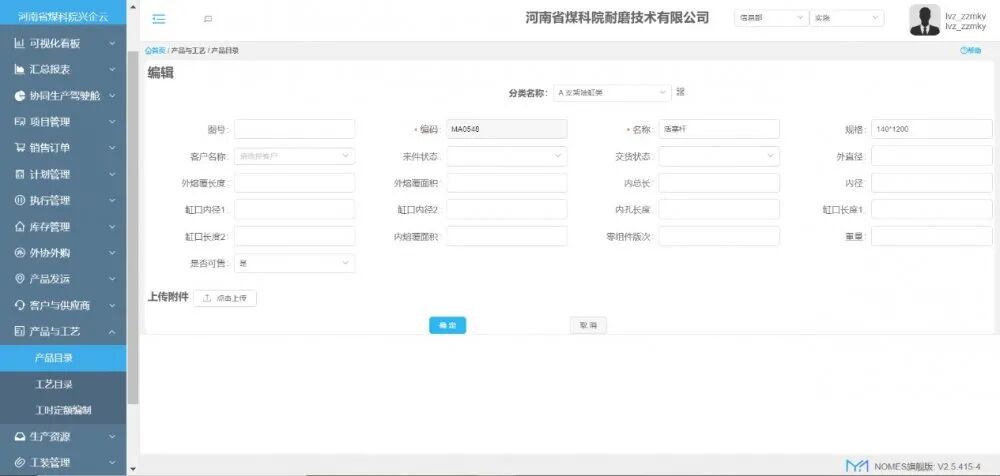Viewport: 1000px width, 476px height.
Task: Click the sidebar scrollbar up arrow
Action: pyautogui.click(x=133, y=8)
